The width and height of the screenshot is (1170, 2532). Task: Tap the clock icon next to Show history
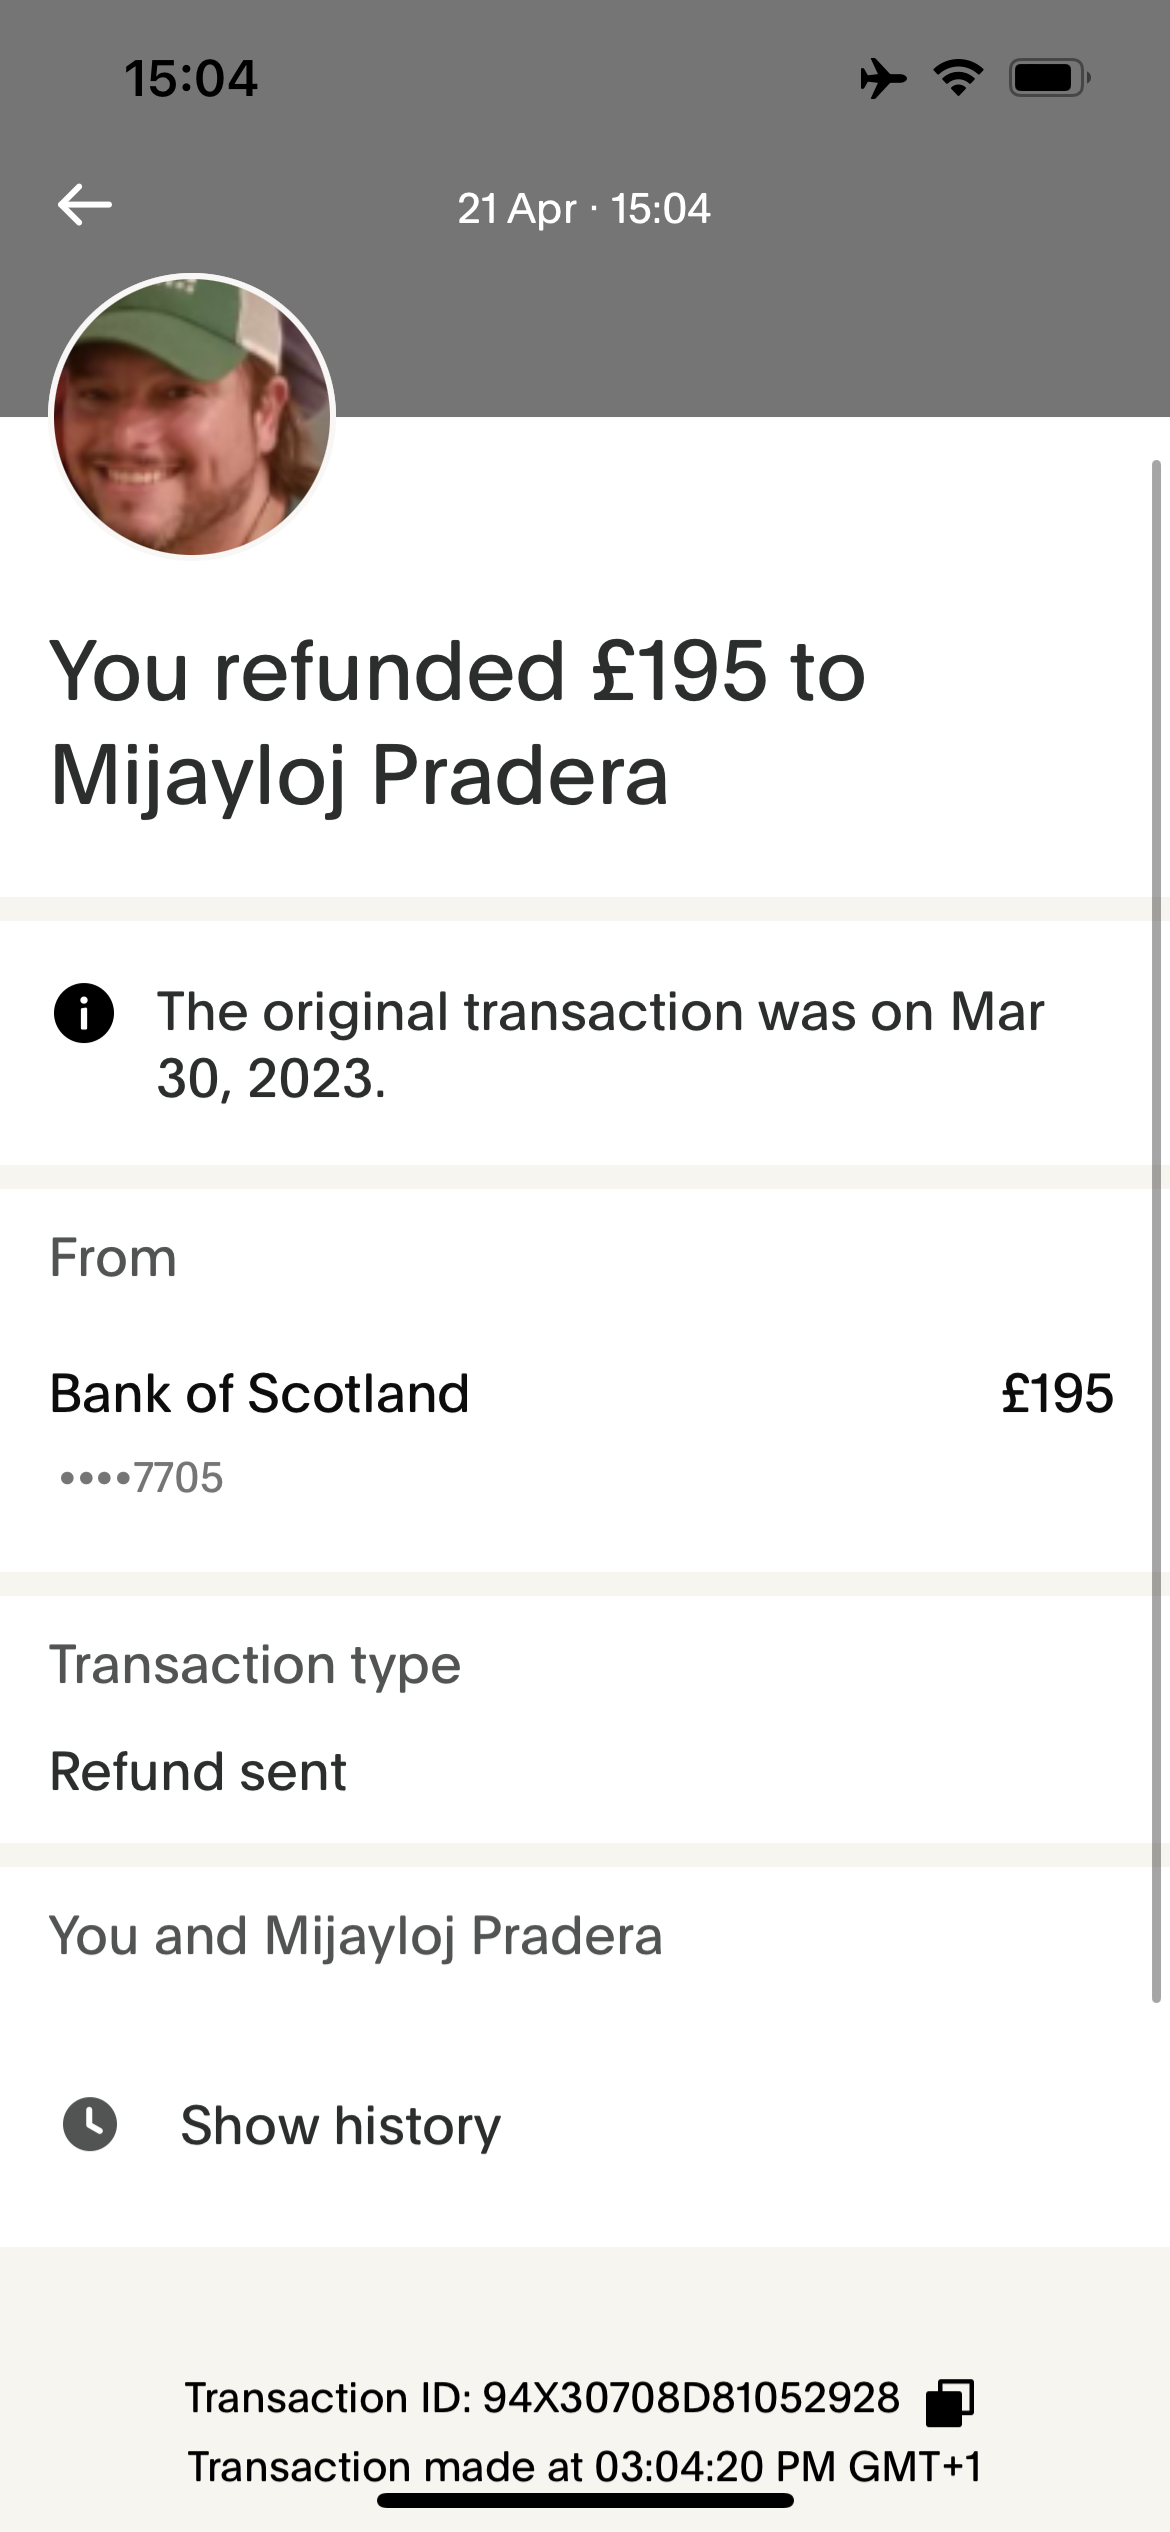click(90, 2124)
